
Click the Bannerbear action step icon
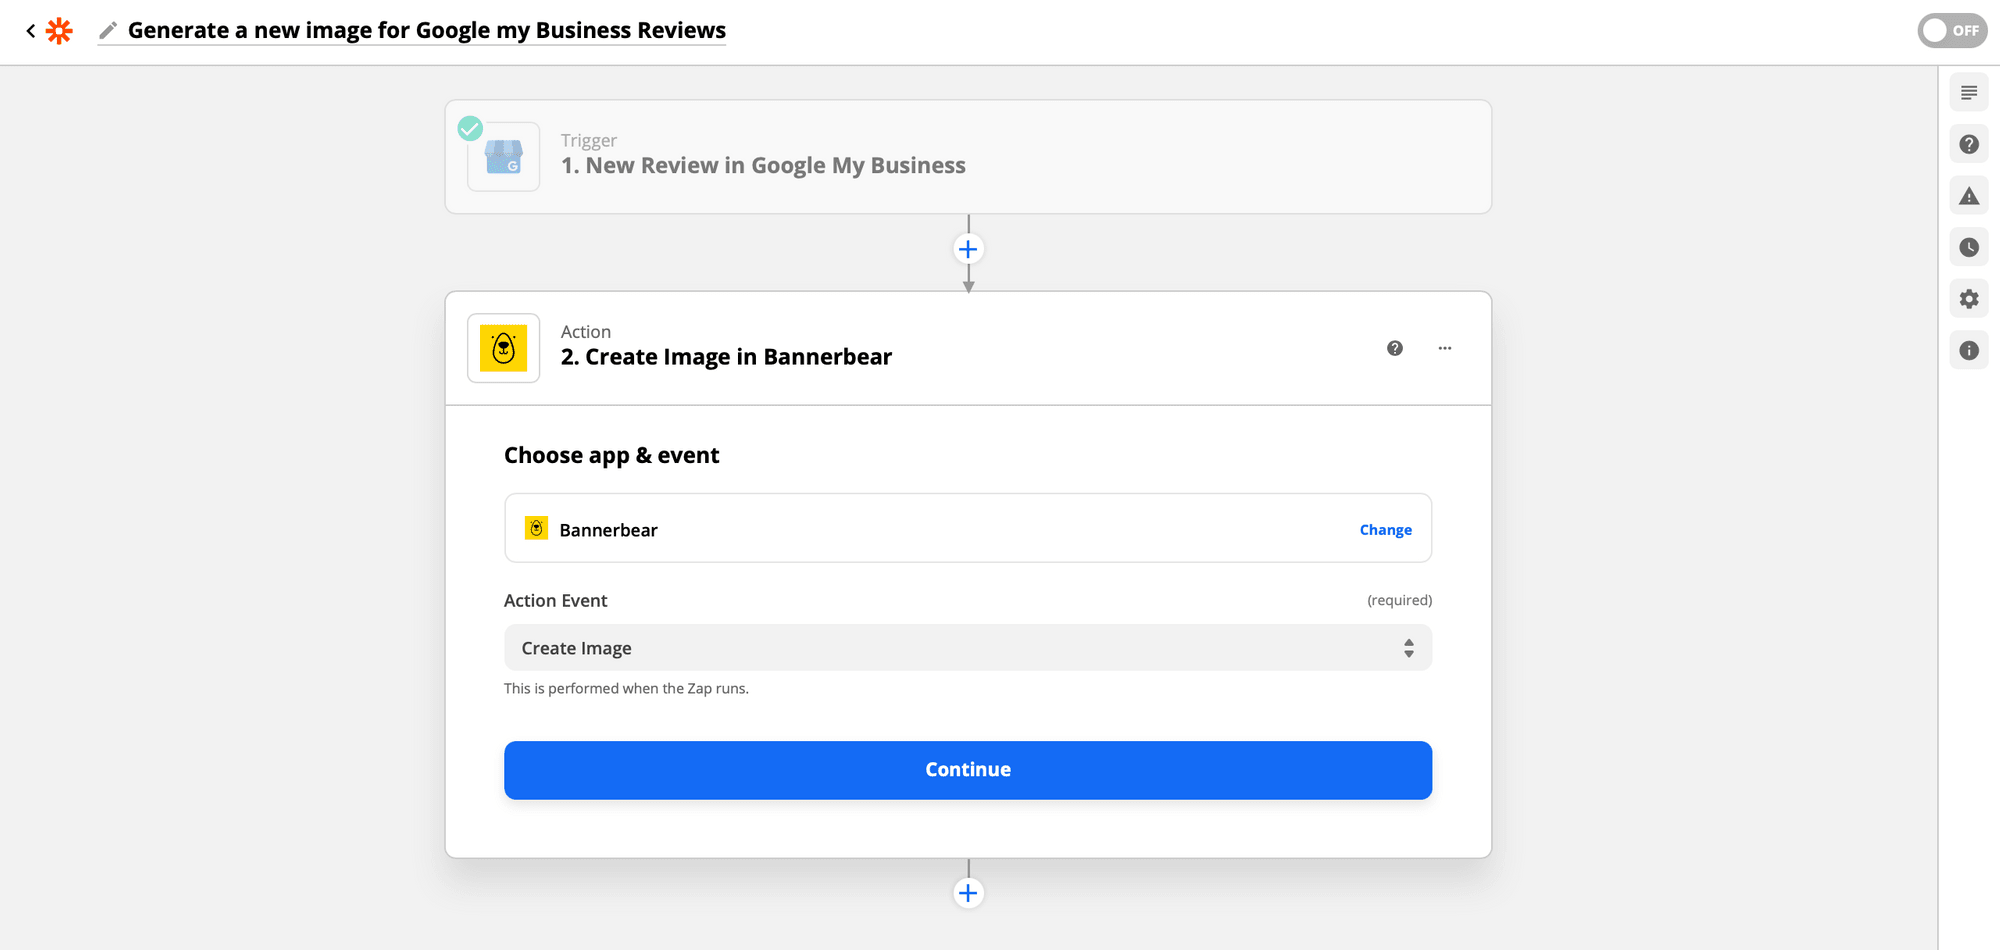504,348
